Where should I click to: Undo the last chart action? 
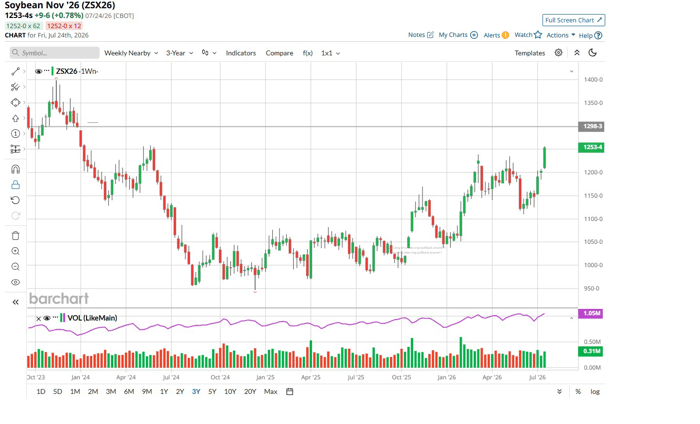[x=16, y=200]
